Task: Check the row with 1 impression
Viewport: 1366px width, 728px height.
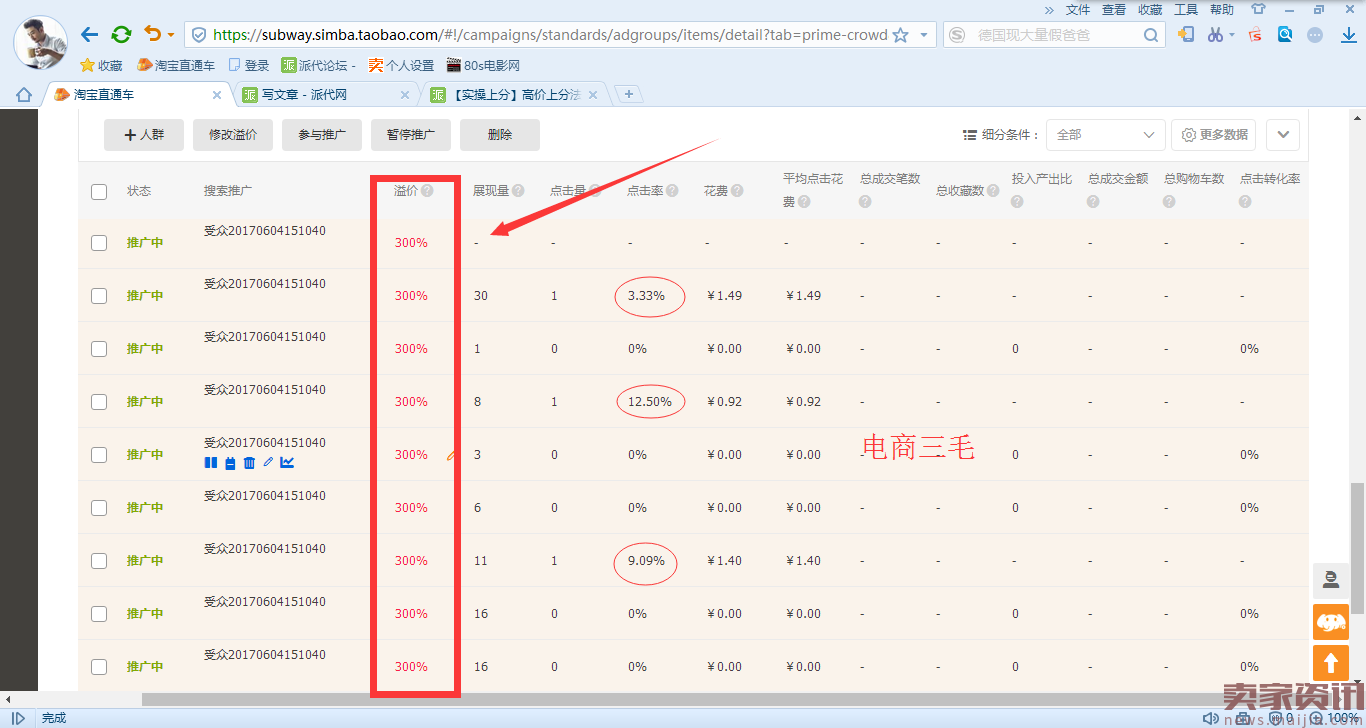Action: coord(99,349)
